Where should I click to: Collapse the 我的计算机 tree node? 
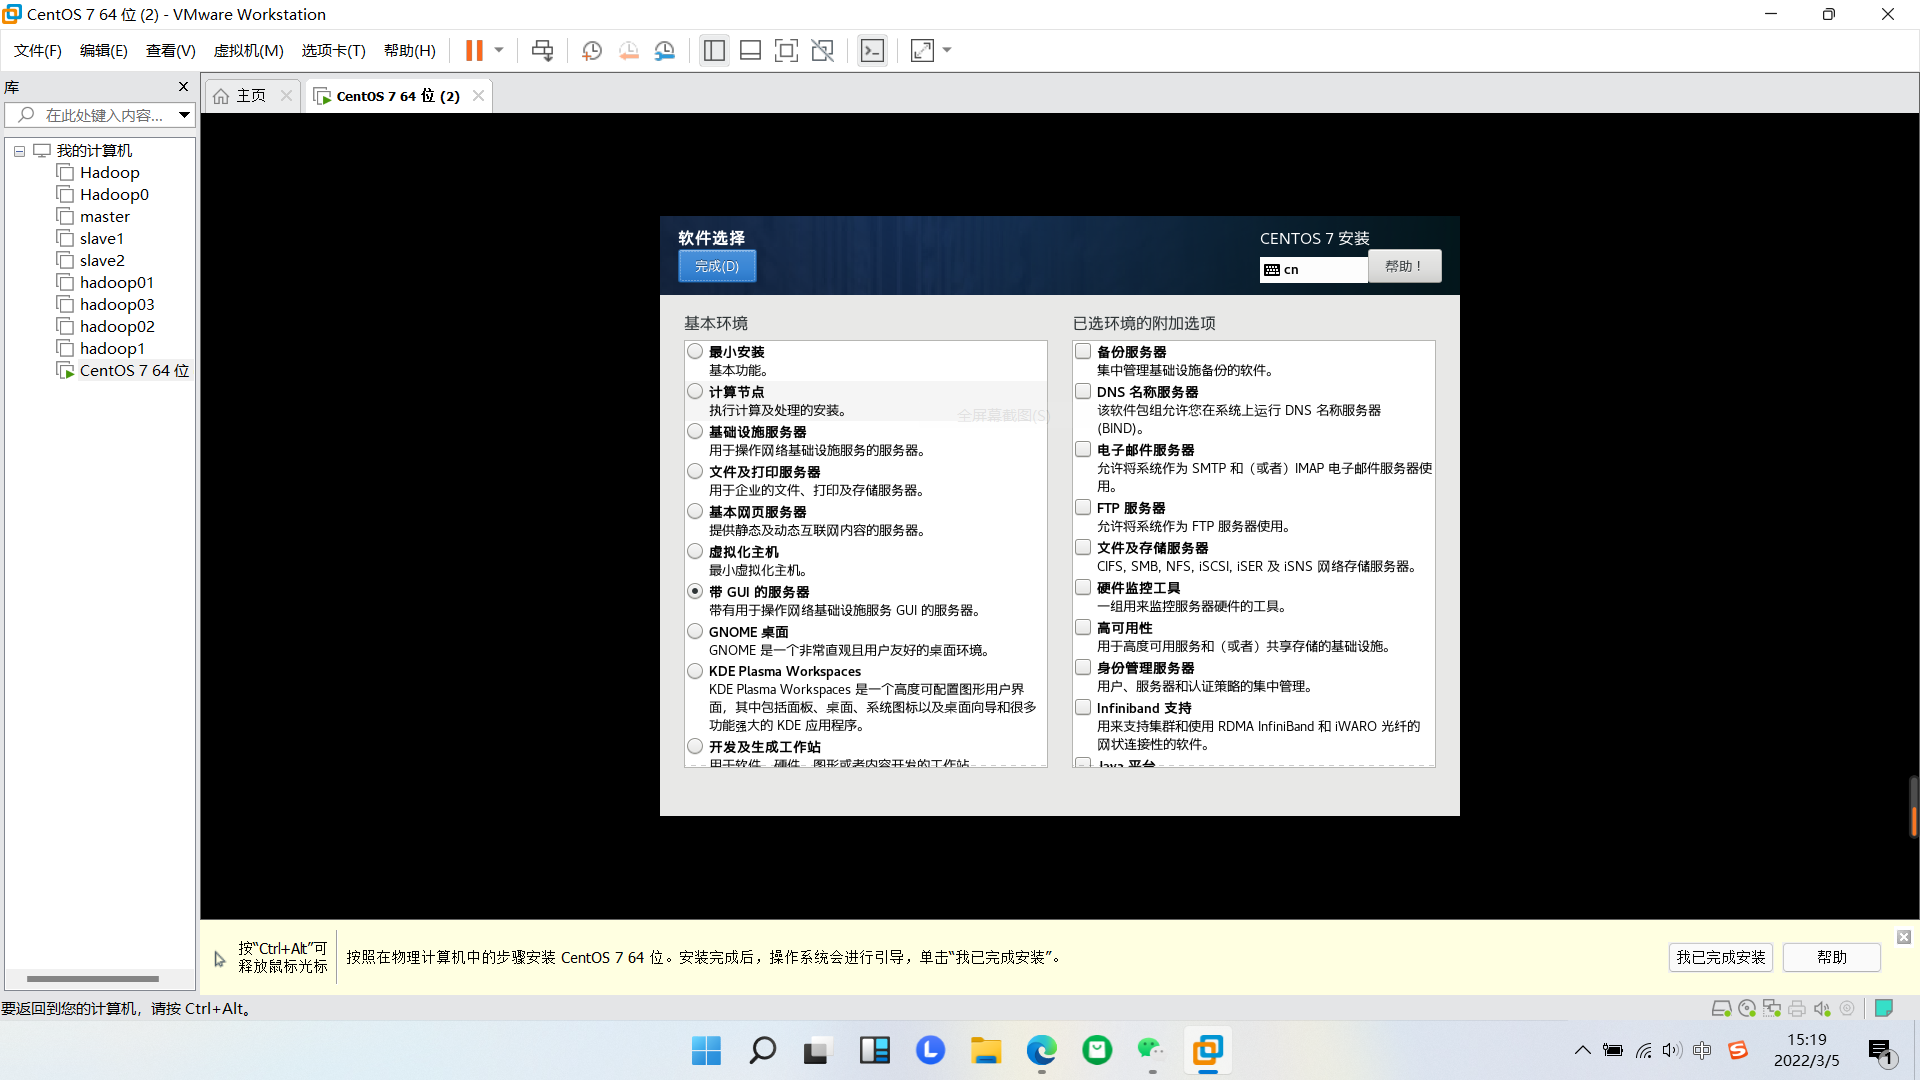point(18,150)
